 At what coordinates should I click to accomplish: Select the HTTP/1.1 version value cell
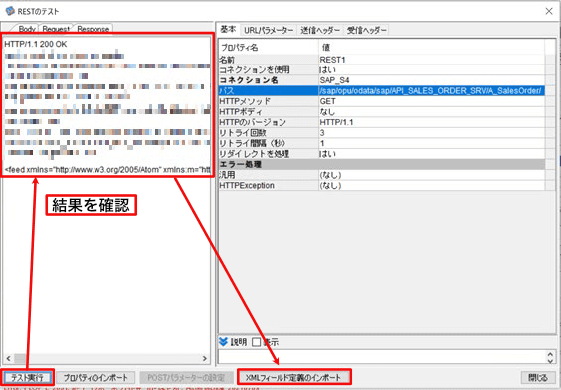point(431,122)
